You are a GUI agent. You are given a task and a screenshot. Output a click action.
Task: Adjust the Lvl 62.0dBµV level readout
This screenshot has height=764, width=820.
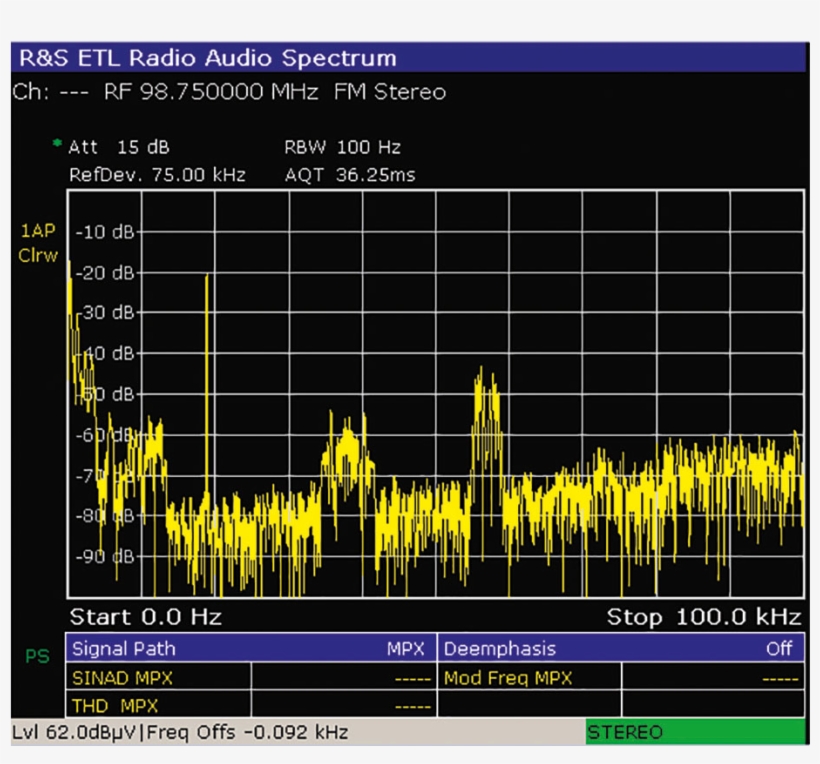[75, 732]
